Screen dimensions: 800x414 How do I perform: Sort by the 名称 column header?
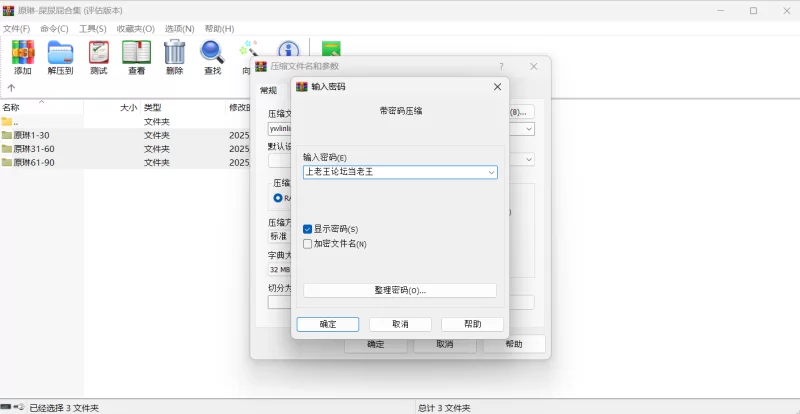(11, 108)
